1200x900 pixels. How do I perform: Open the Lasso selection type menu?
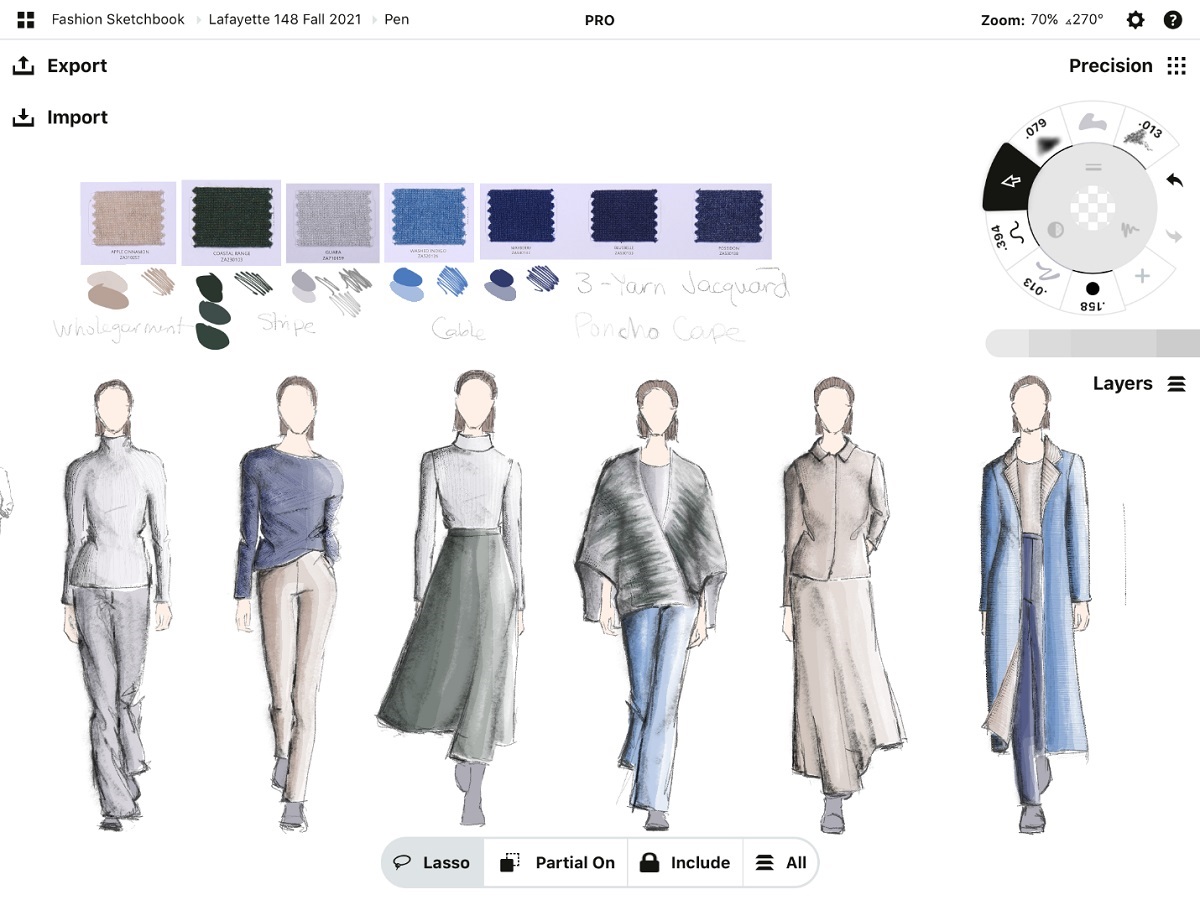pos(432,863)
